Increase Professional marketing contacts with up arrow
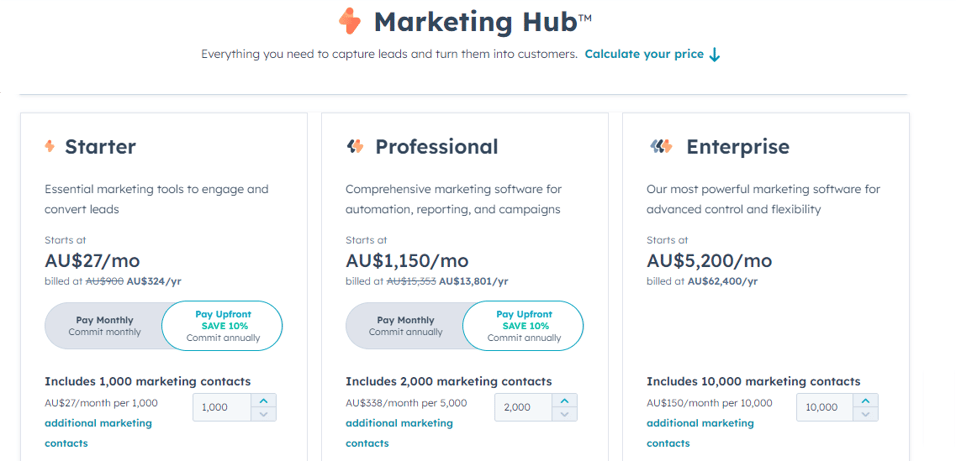956x461 pixels. pos(565,401)
